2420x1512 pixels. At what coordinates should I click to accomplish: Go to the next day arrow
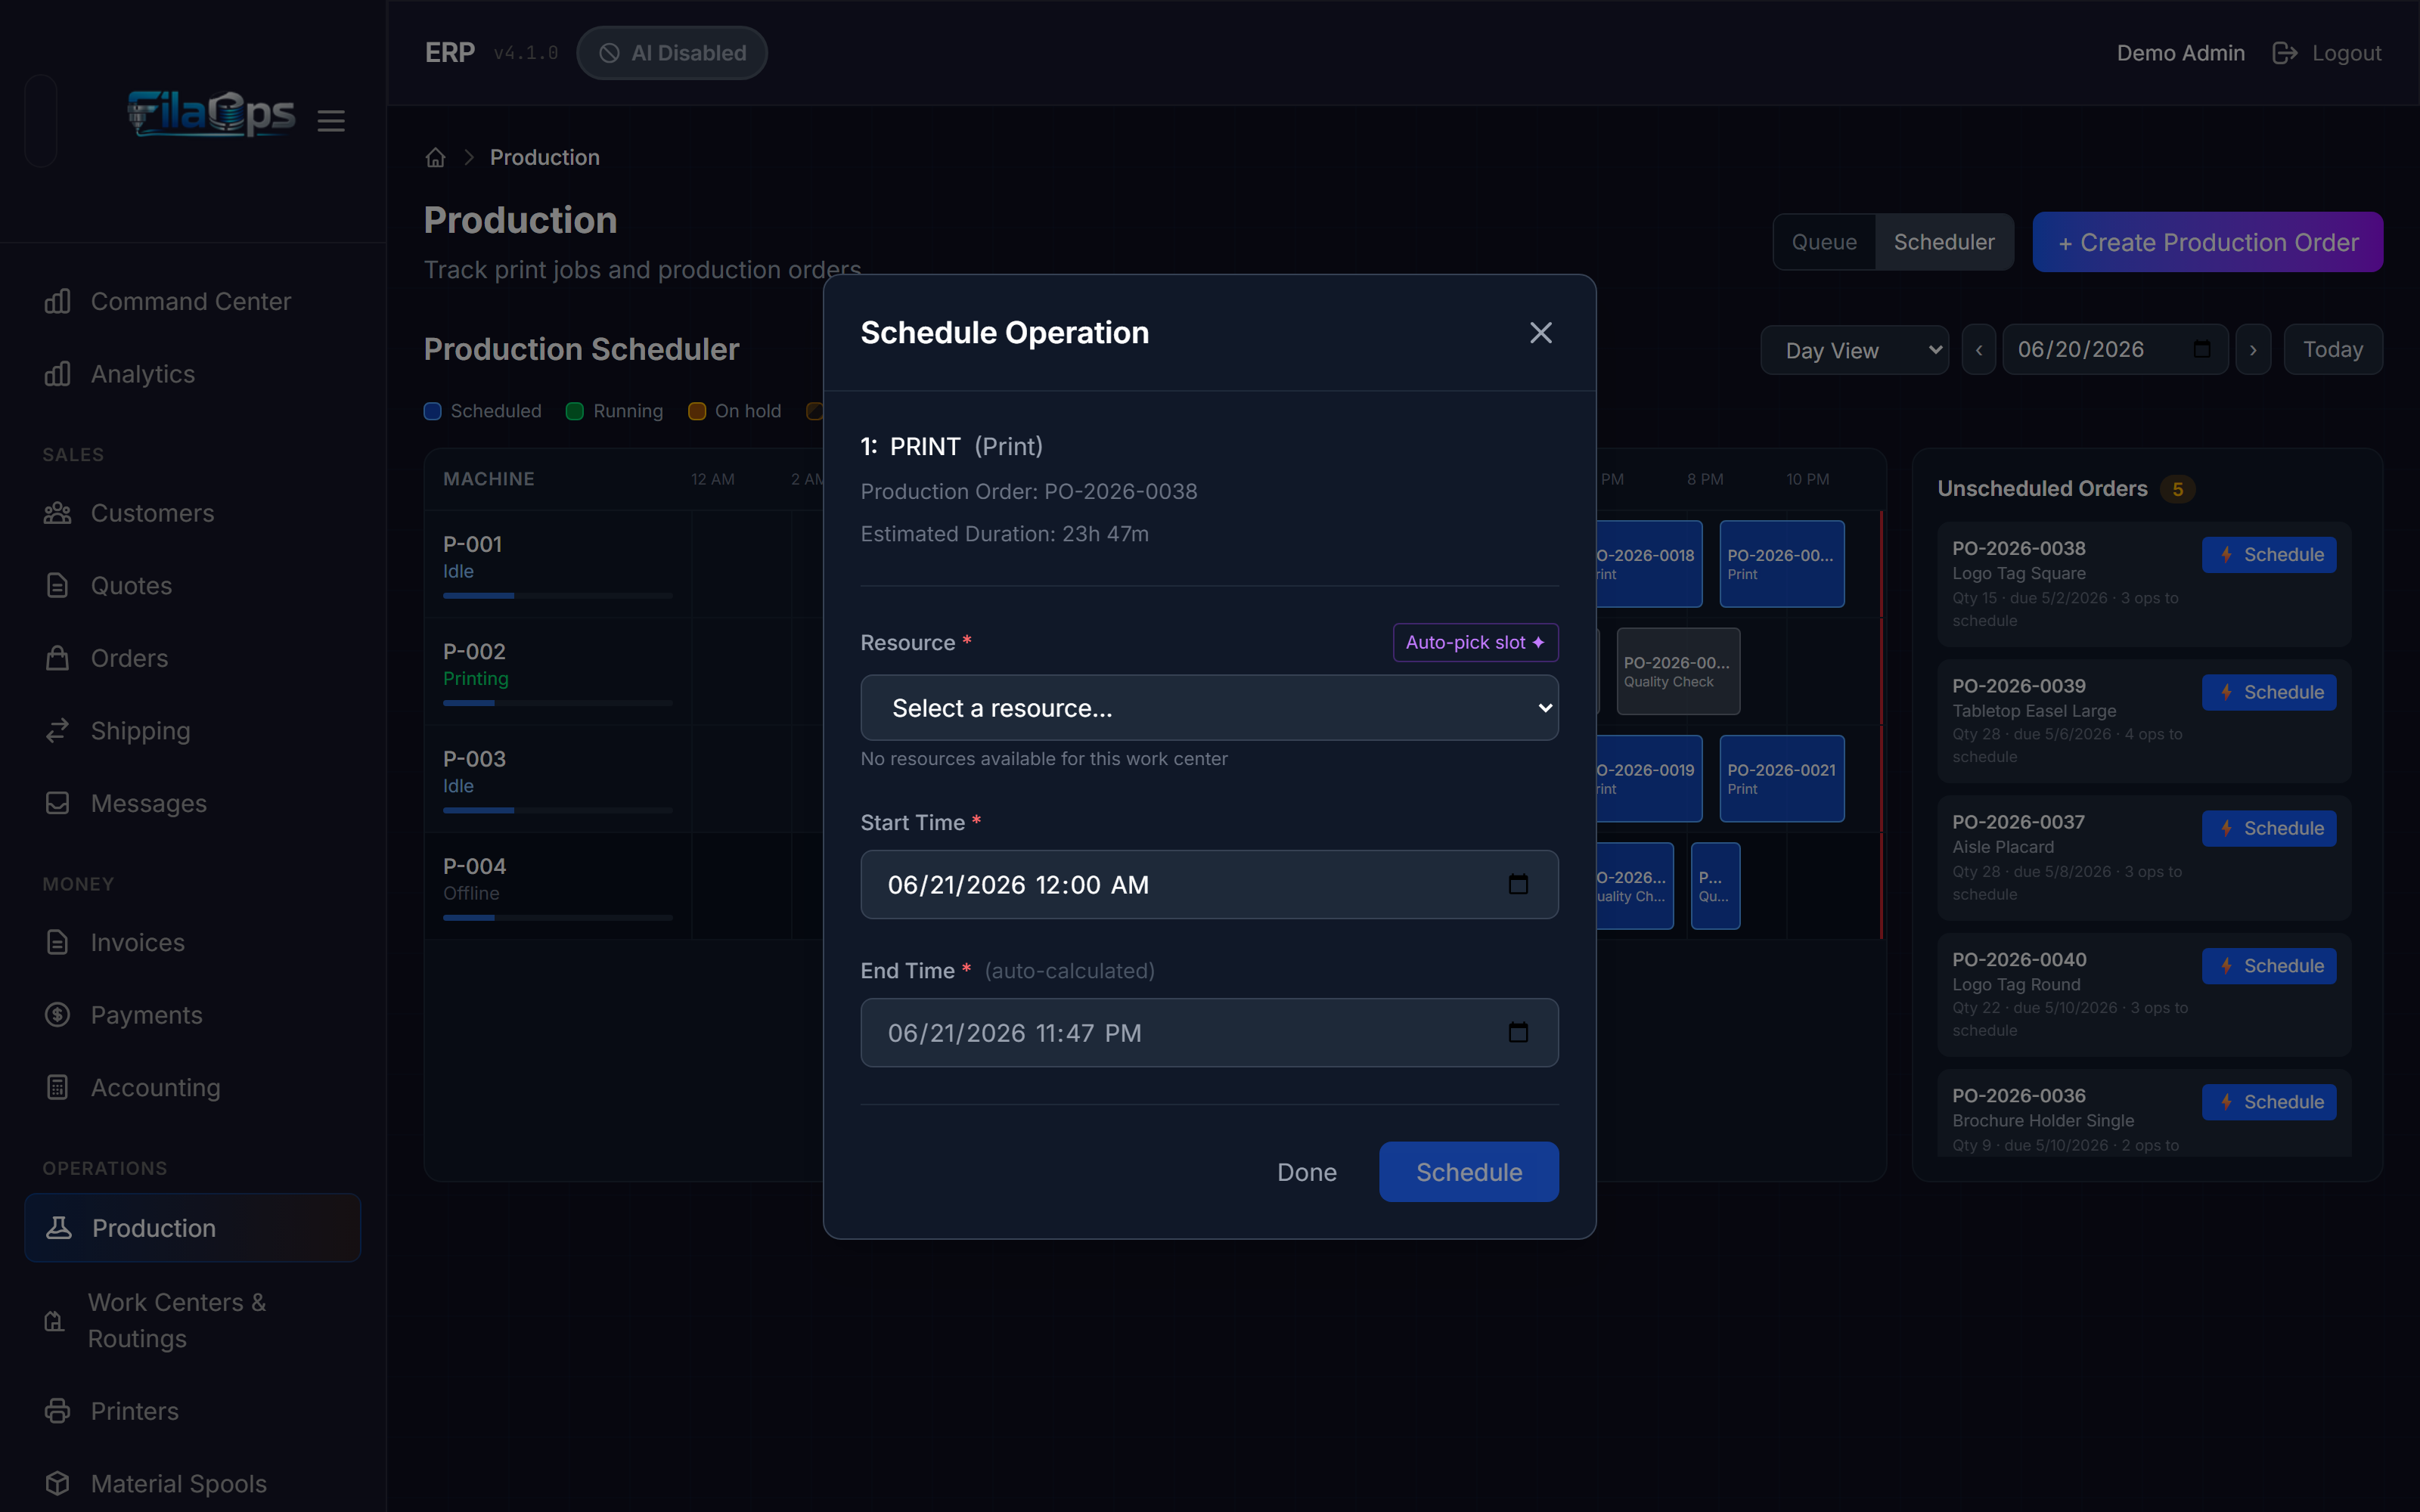click(2253, 350)
